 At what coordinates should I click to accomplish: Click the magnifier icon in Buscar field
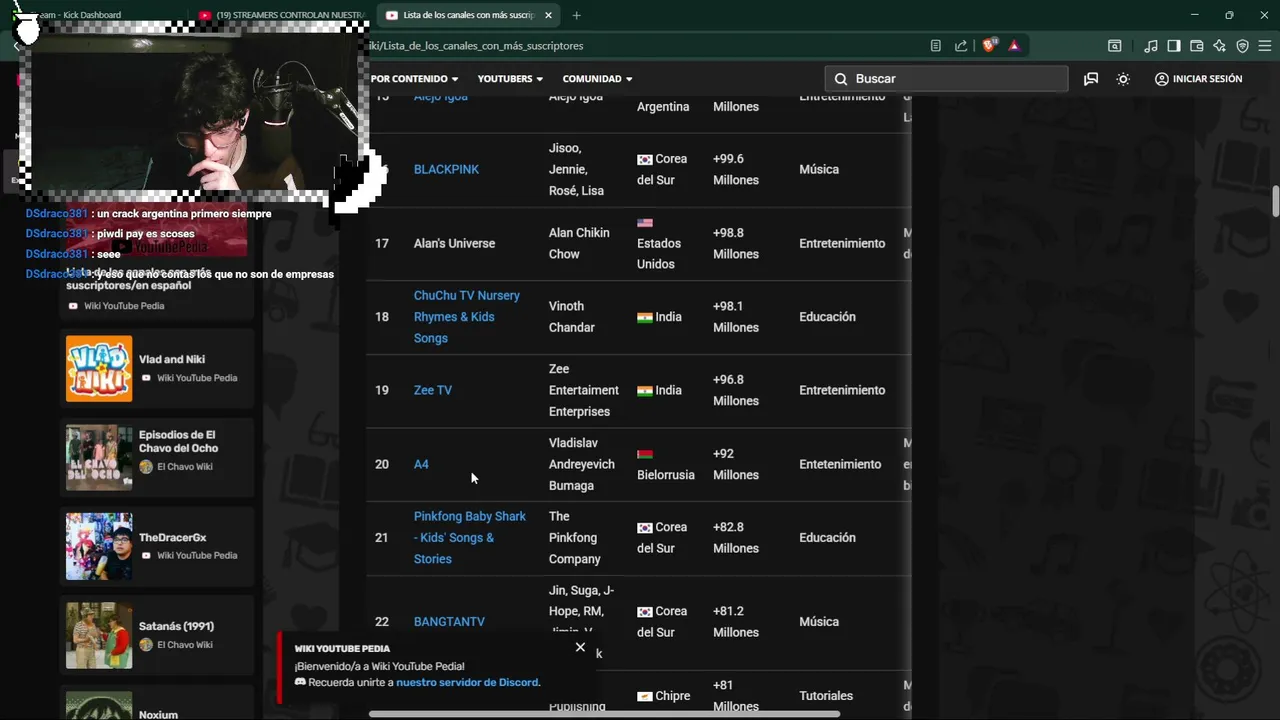point(841,79)
